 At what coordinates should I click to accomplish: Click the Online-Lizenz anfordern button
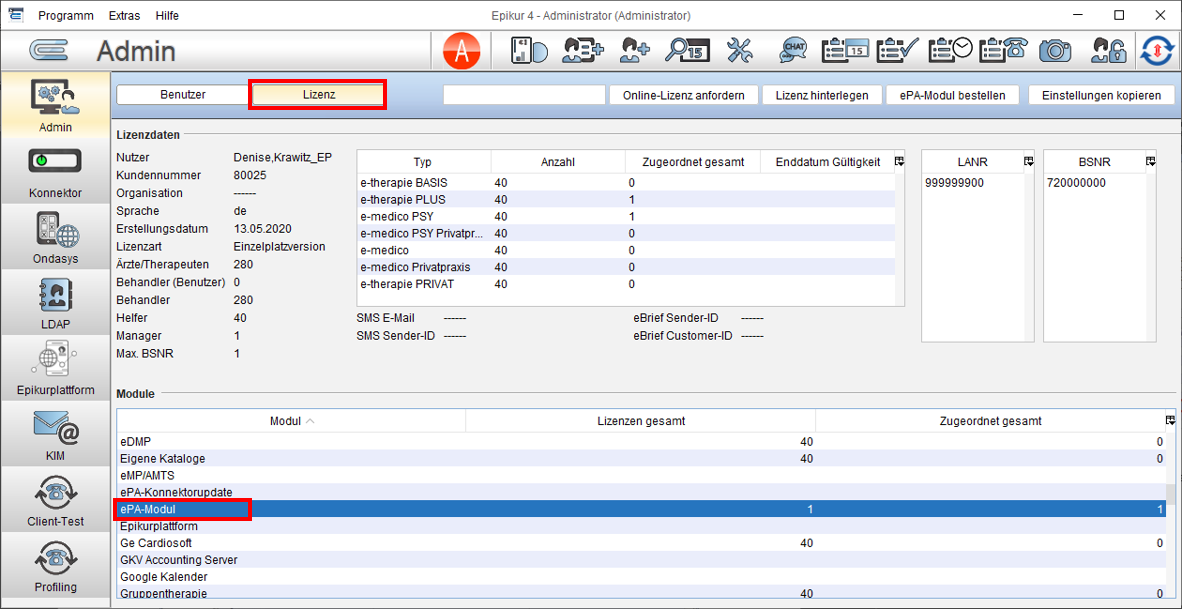pos(684,95)
